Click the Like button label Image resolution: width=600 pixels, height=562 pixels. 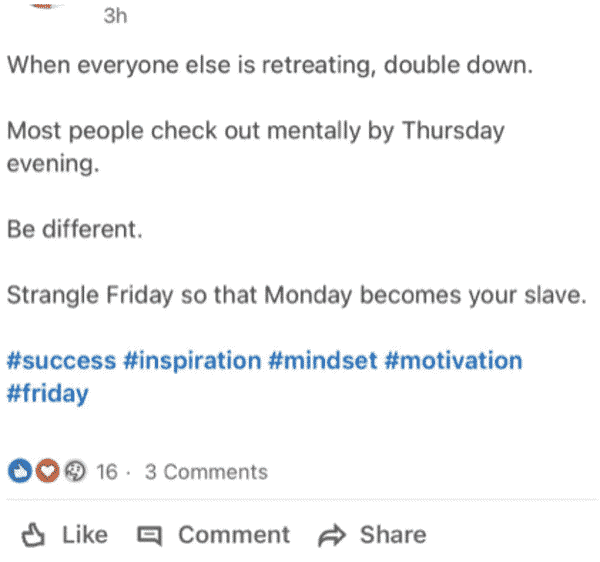[85, 534]
